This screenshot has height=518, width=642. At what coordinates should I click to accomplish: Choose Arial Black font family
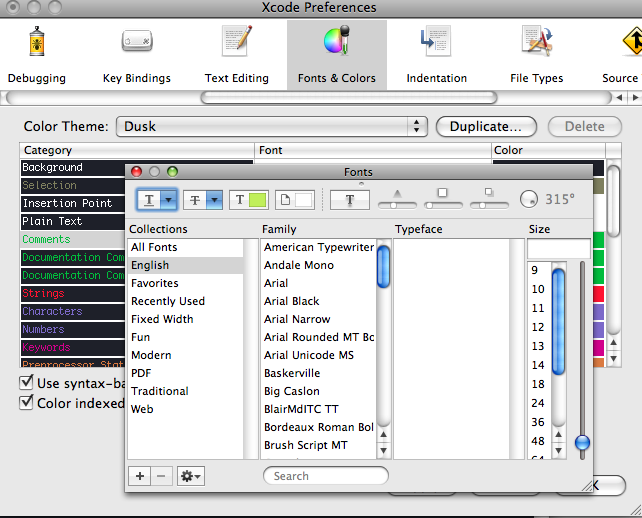click(x=318, y=301)
